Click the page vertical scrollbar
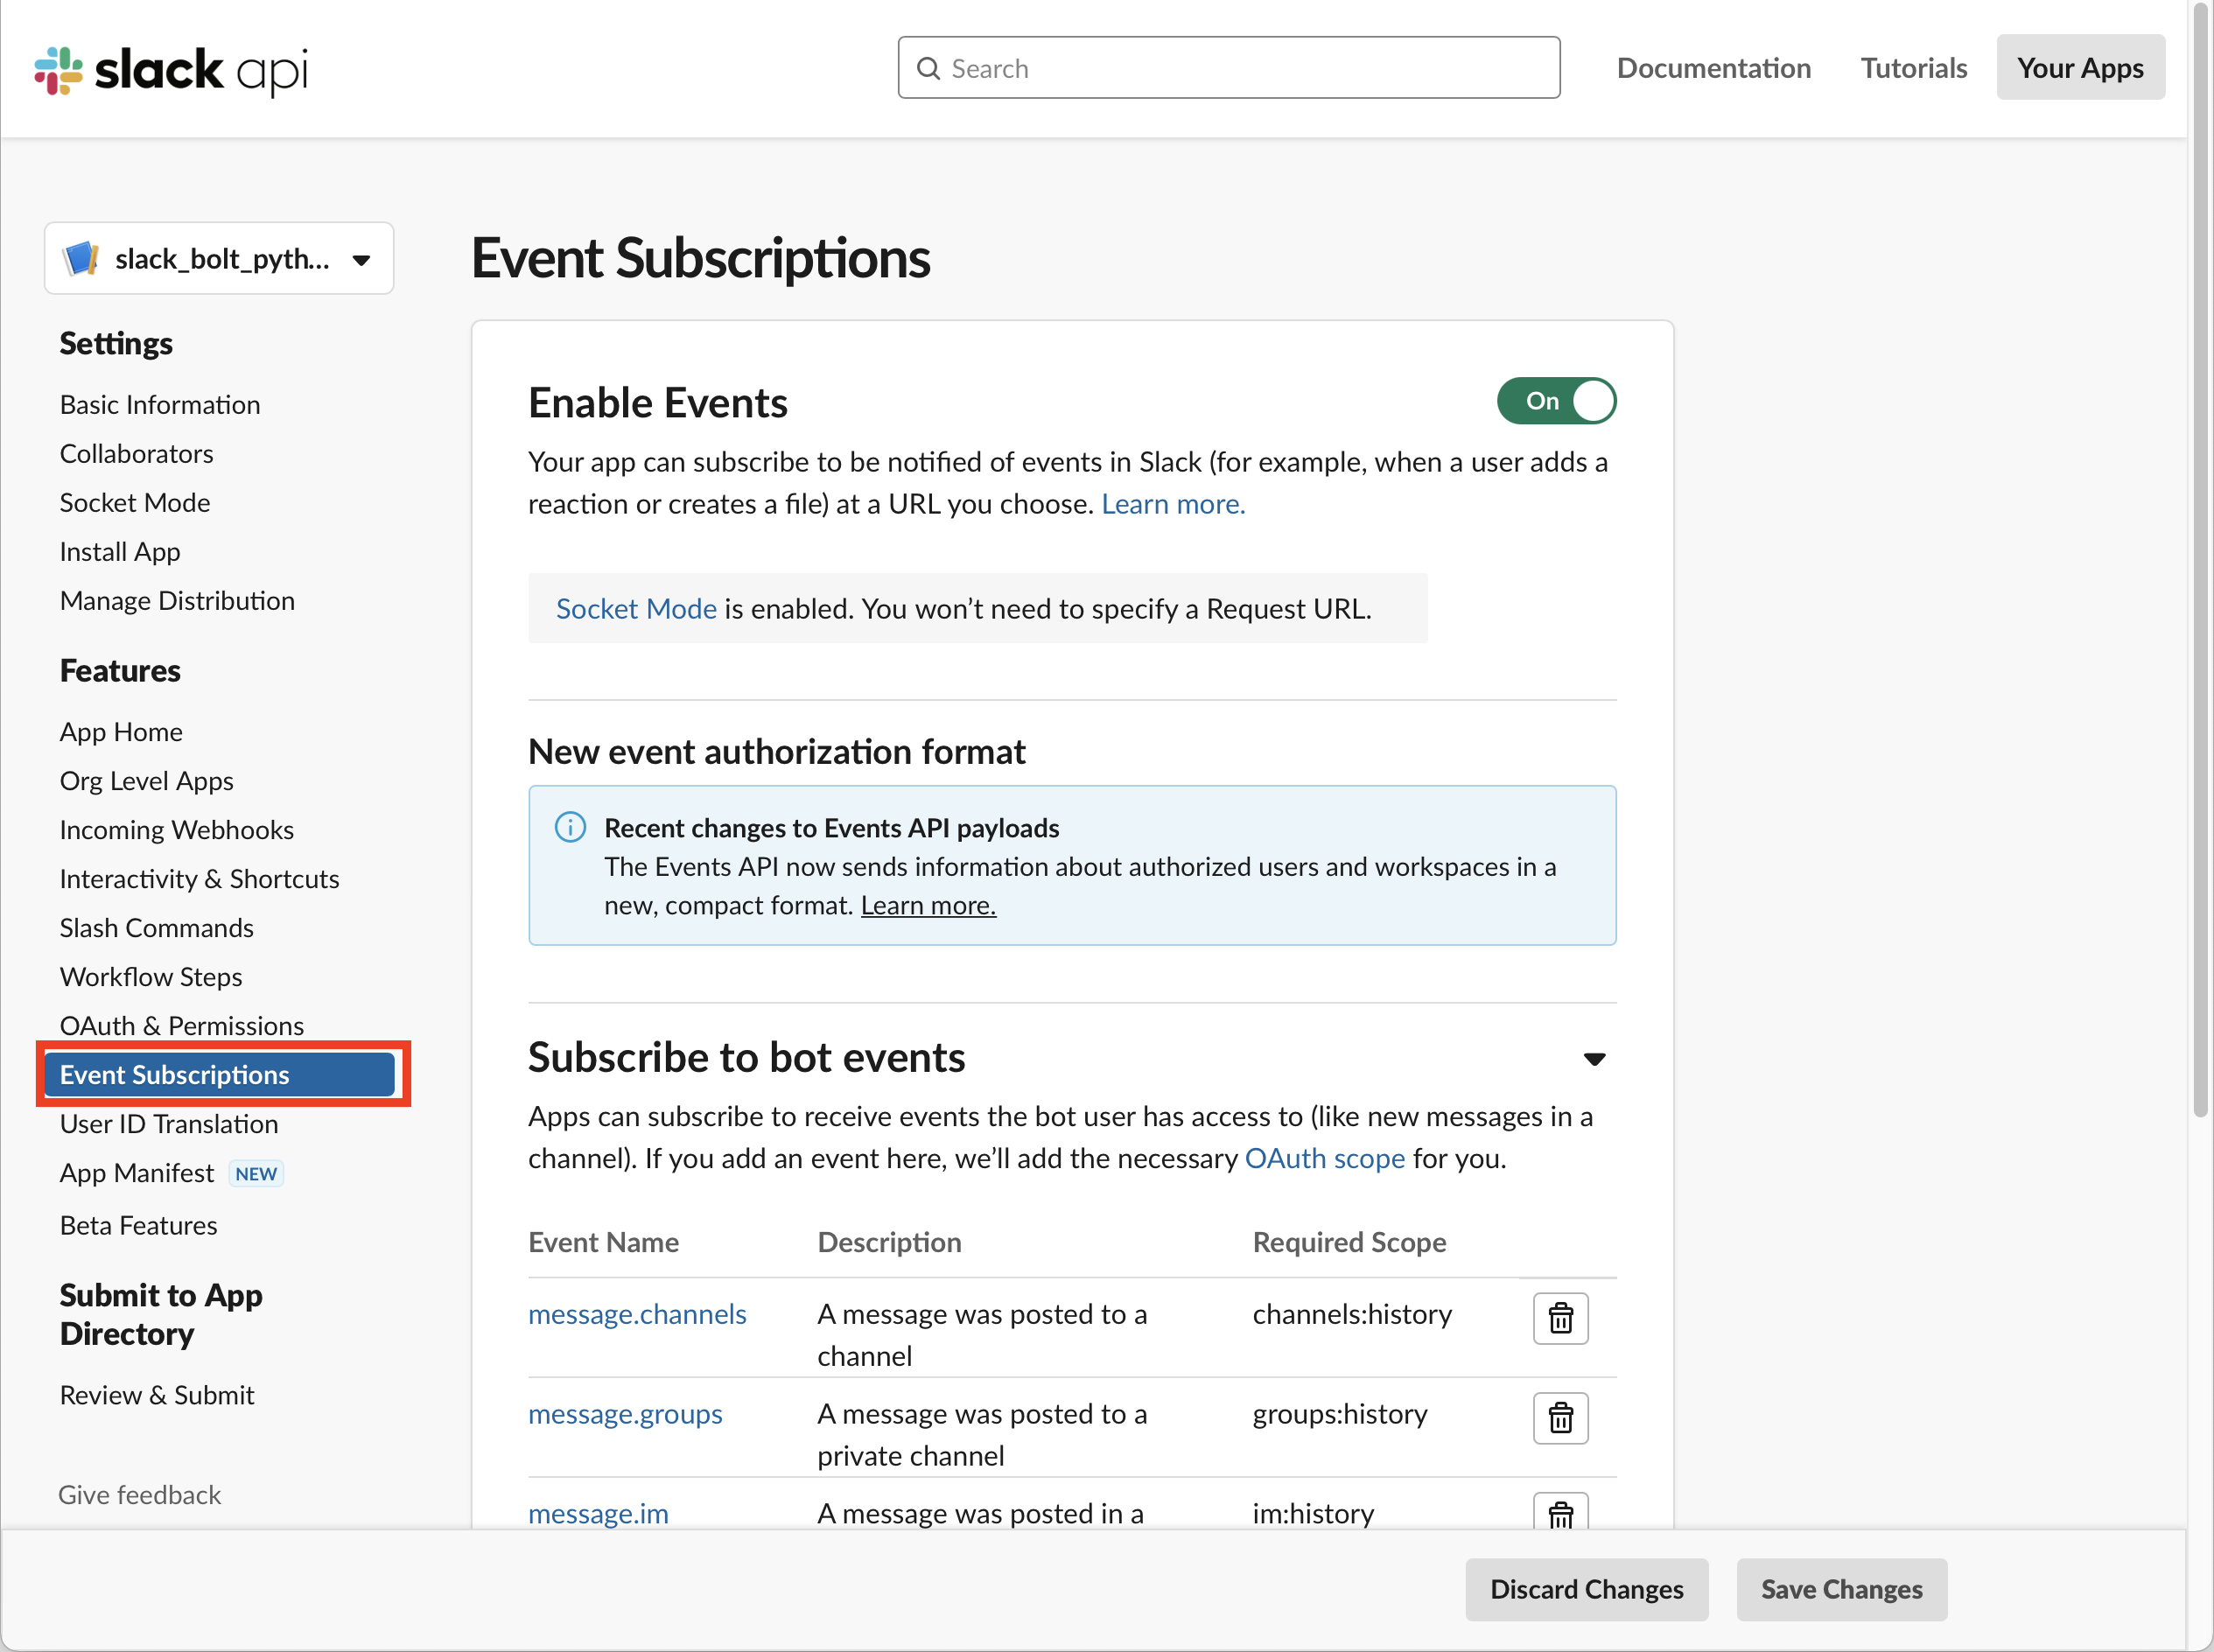2214x1652 pixels. [x=2200, y=560]
